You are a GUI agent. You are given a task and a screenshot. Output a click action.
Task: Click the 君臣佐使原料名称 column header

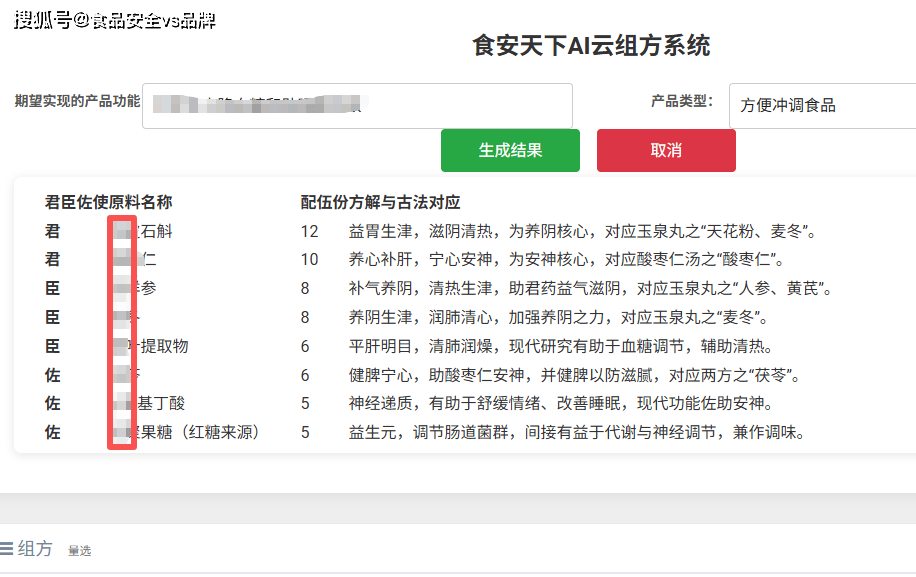108,202
